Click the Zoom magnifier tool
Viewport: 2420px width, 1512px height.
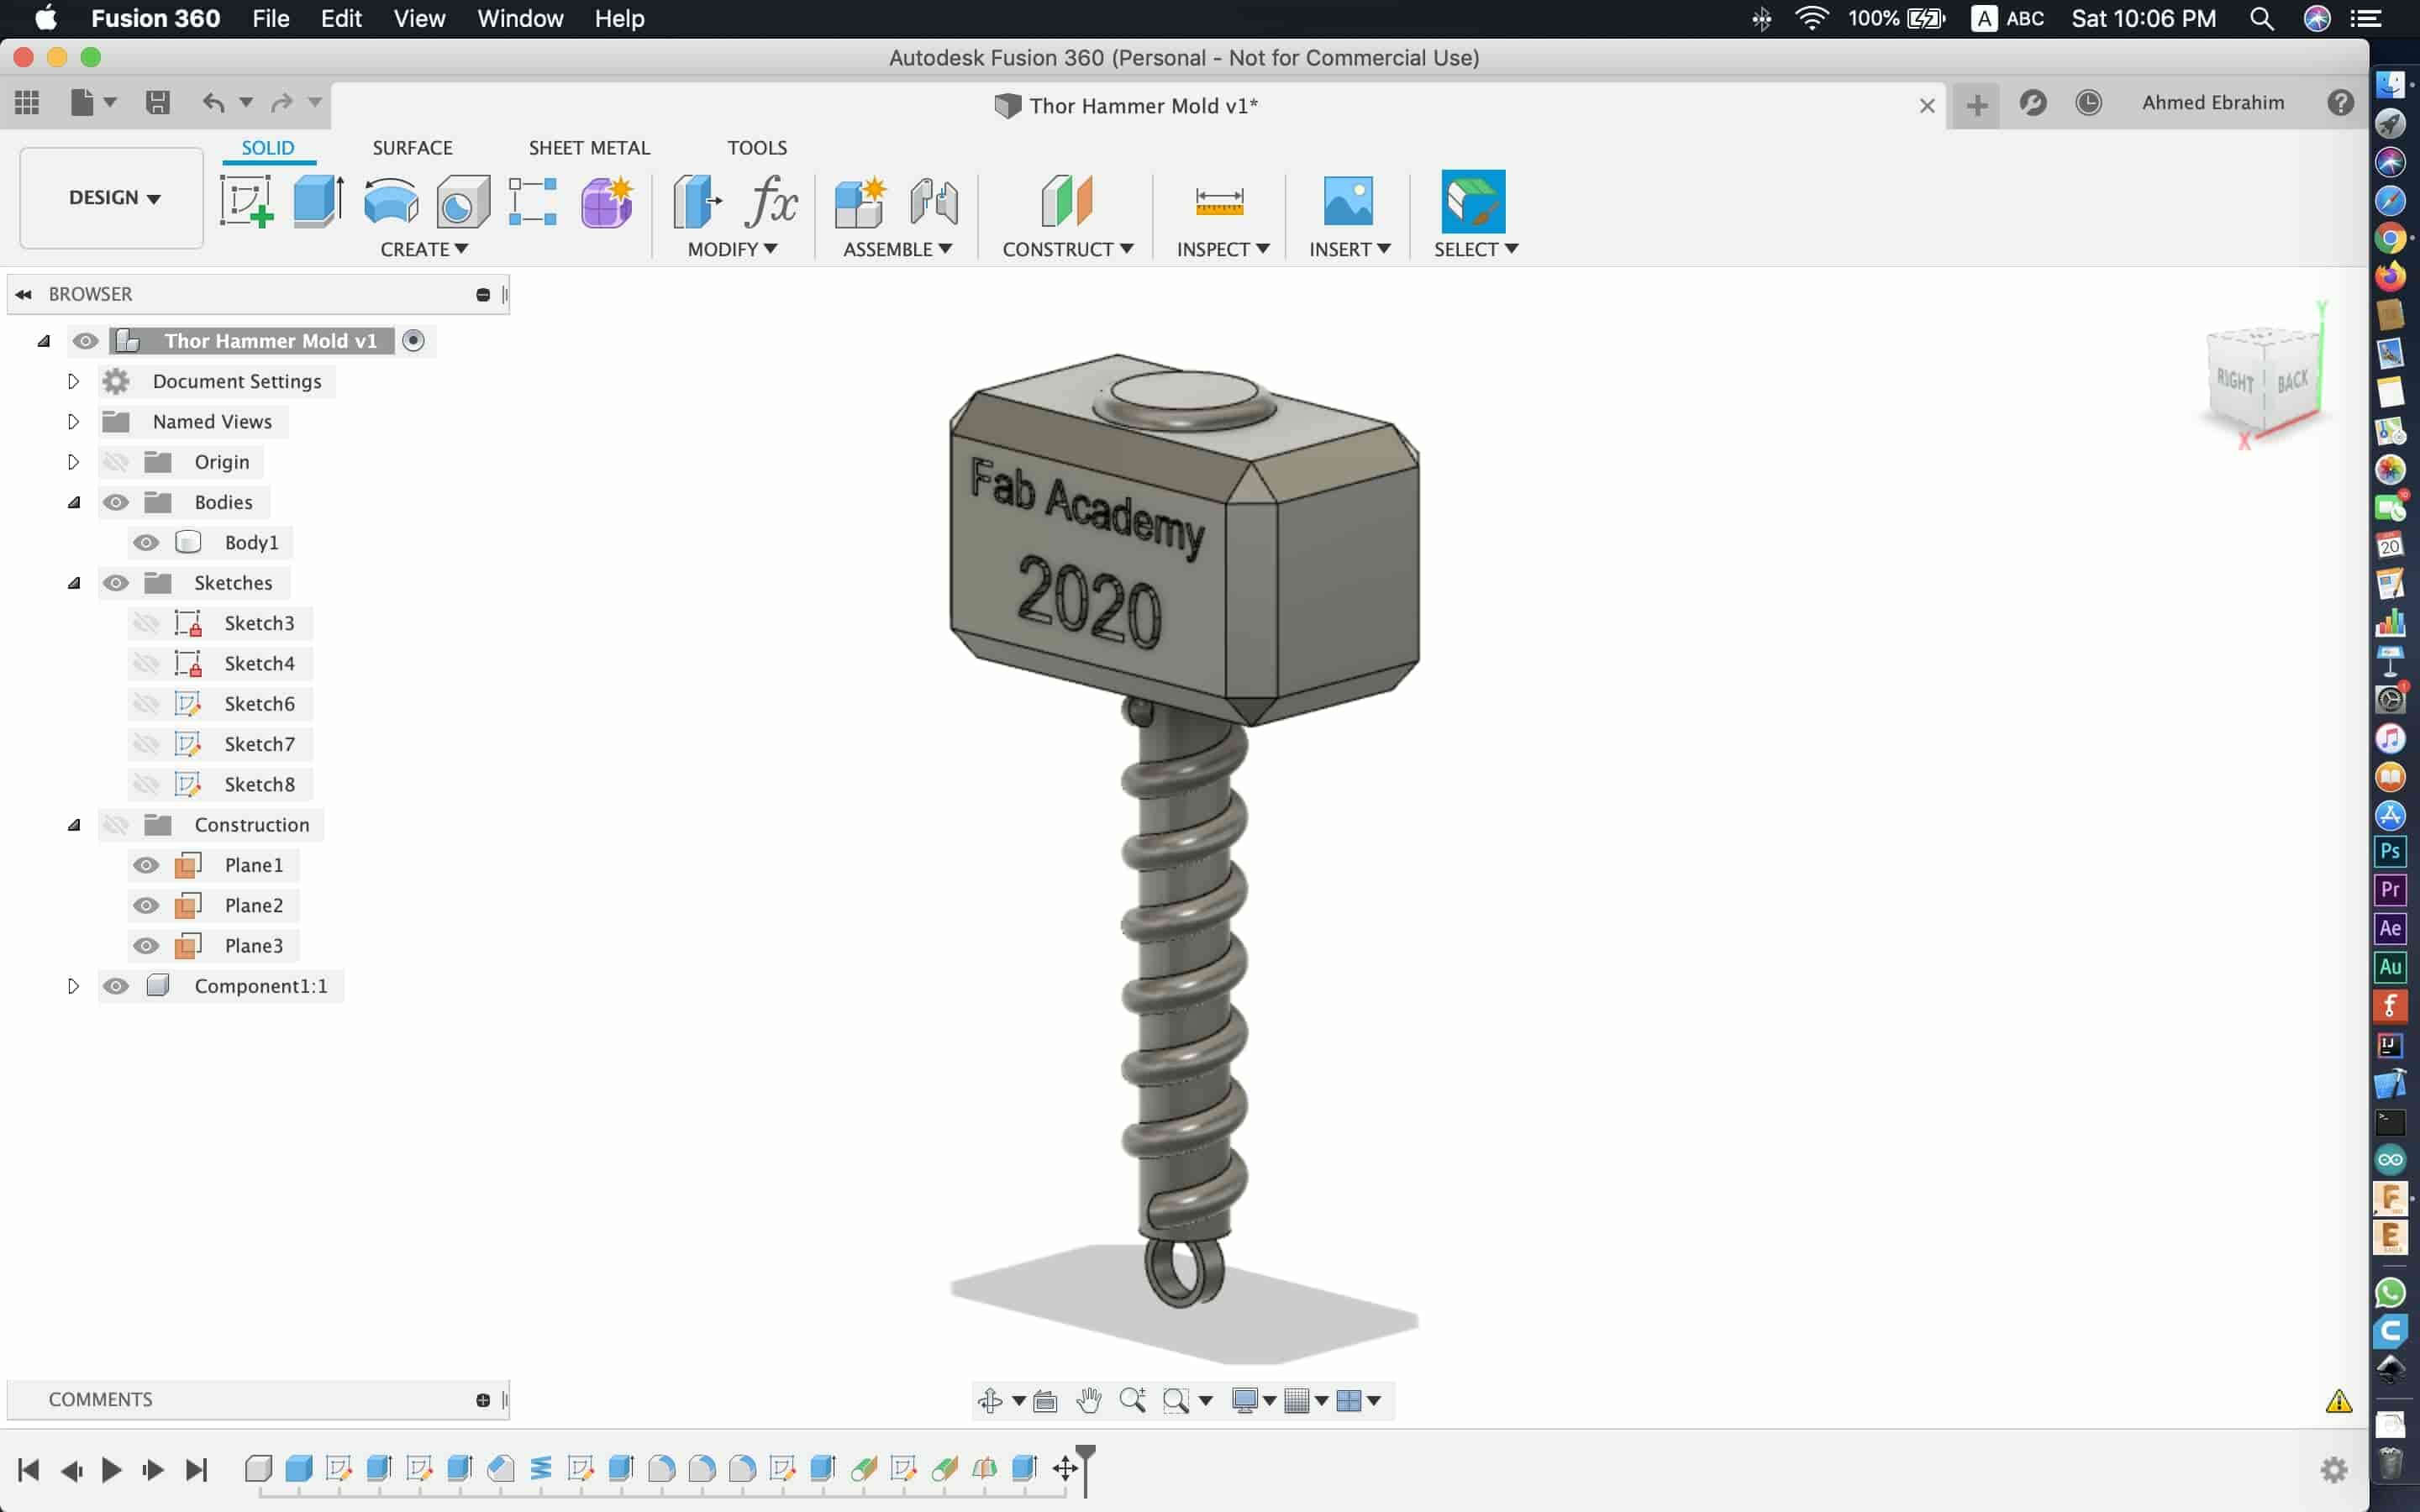[1132, 1400]
